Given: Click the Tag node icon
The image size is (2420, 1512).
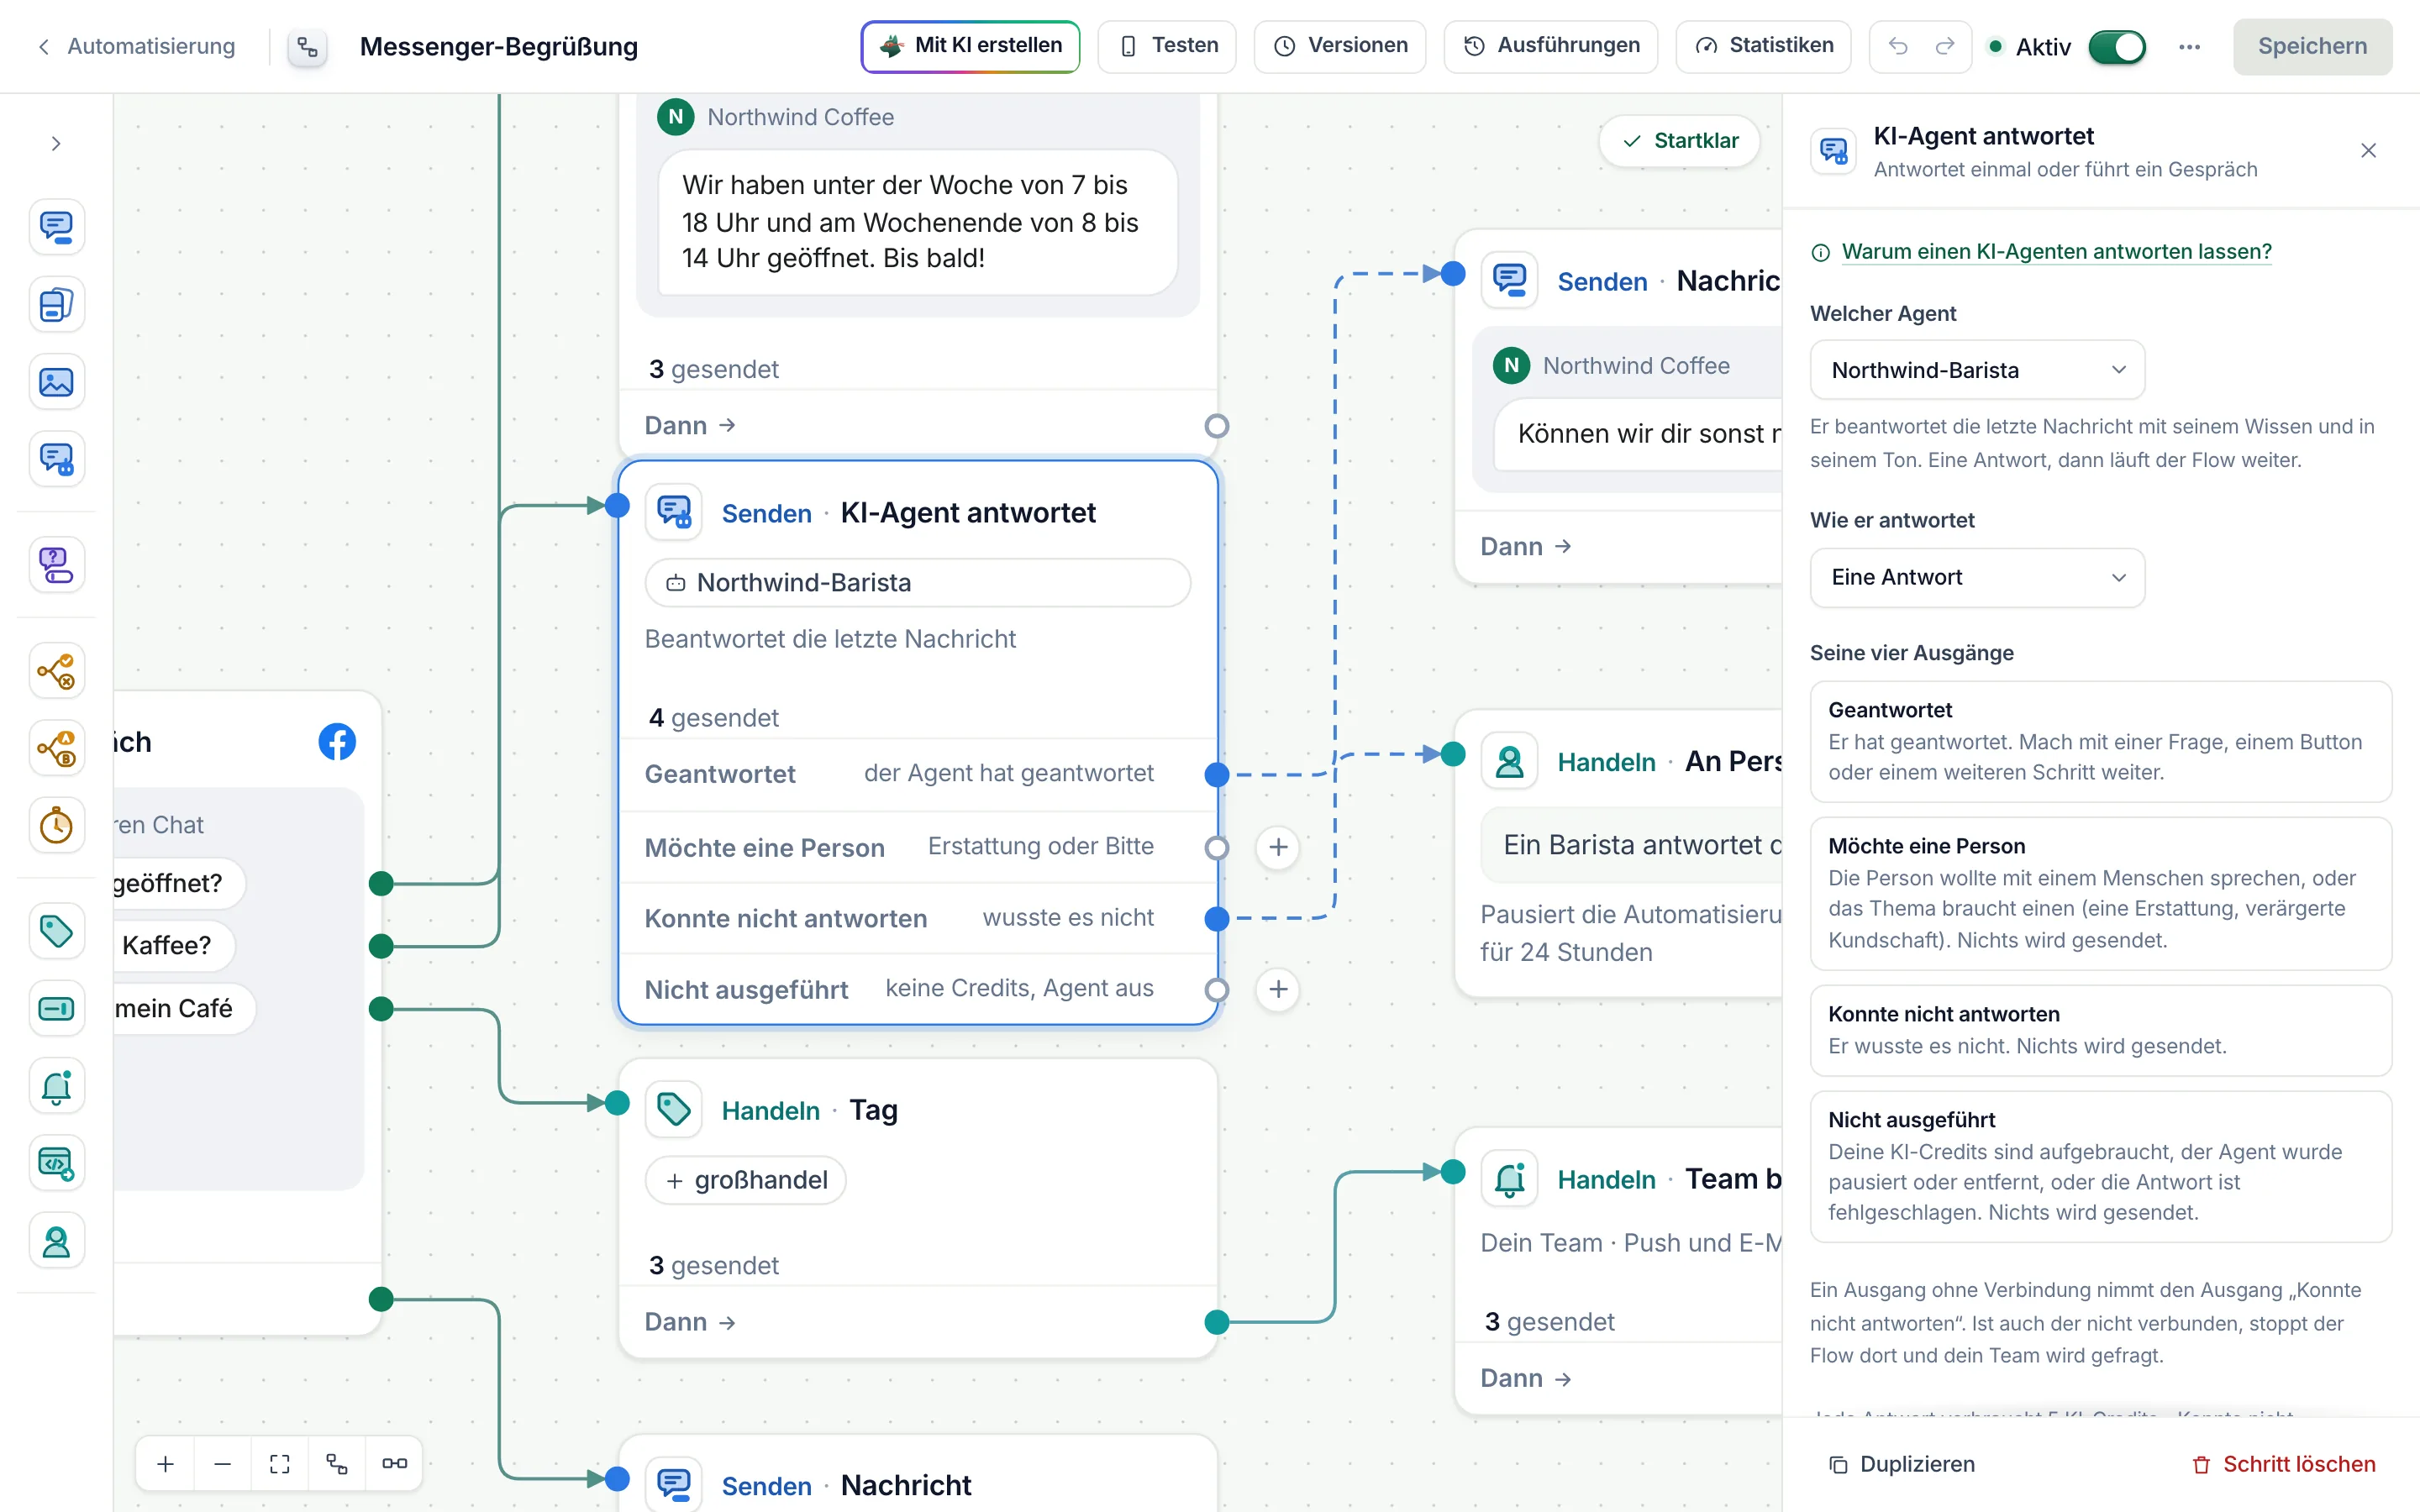Looking at the screenshot, I should (x=674, y=1110).
